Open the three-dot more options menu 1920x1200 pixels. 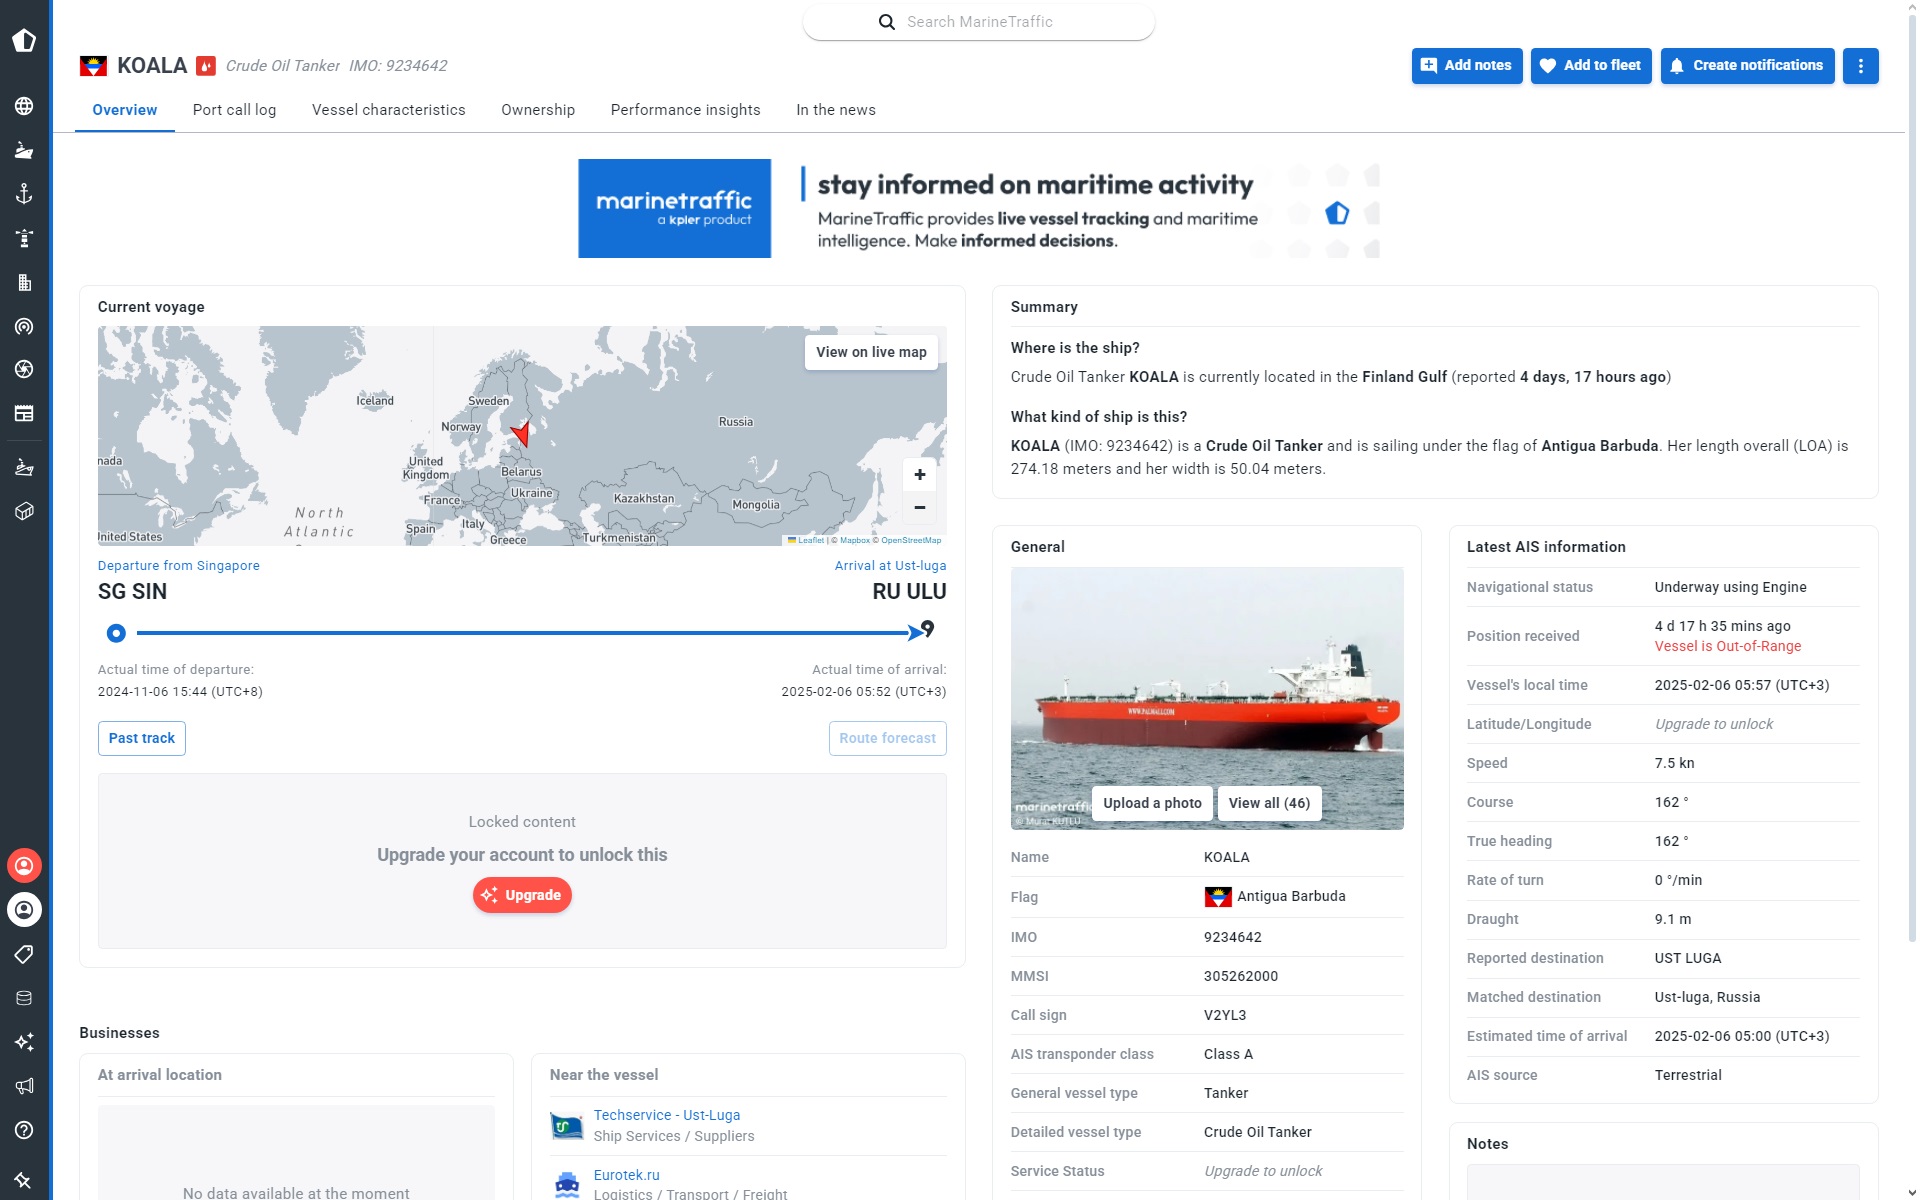(x=1860, y=66)
